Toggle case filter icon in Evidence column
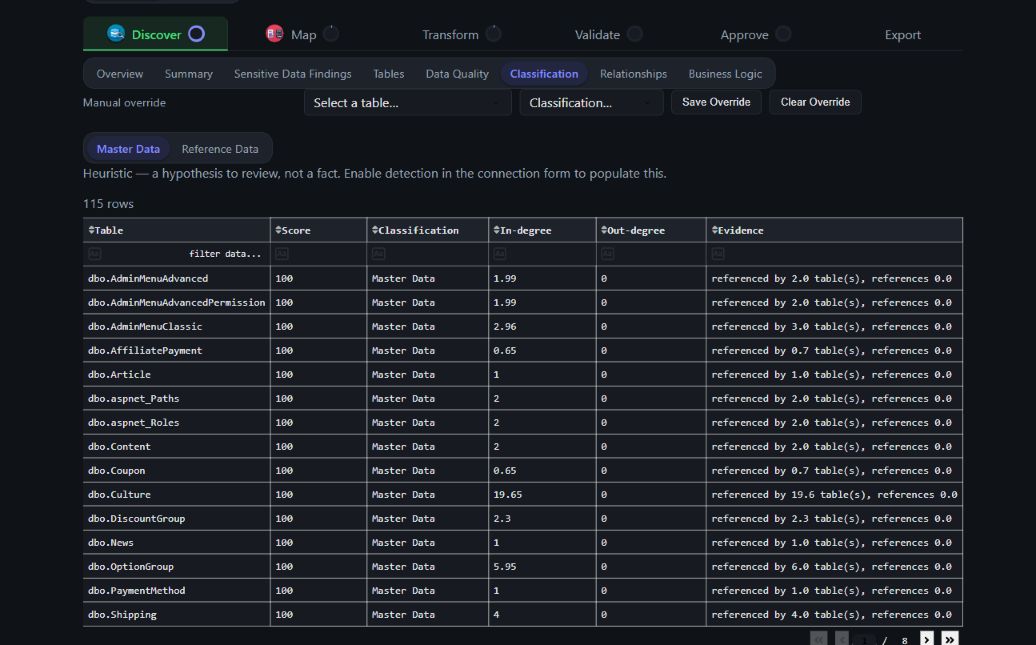Image resolution: width=1036 pixels, height=645 pixels. tap(718, 254)
